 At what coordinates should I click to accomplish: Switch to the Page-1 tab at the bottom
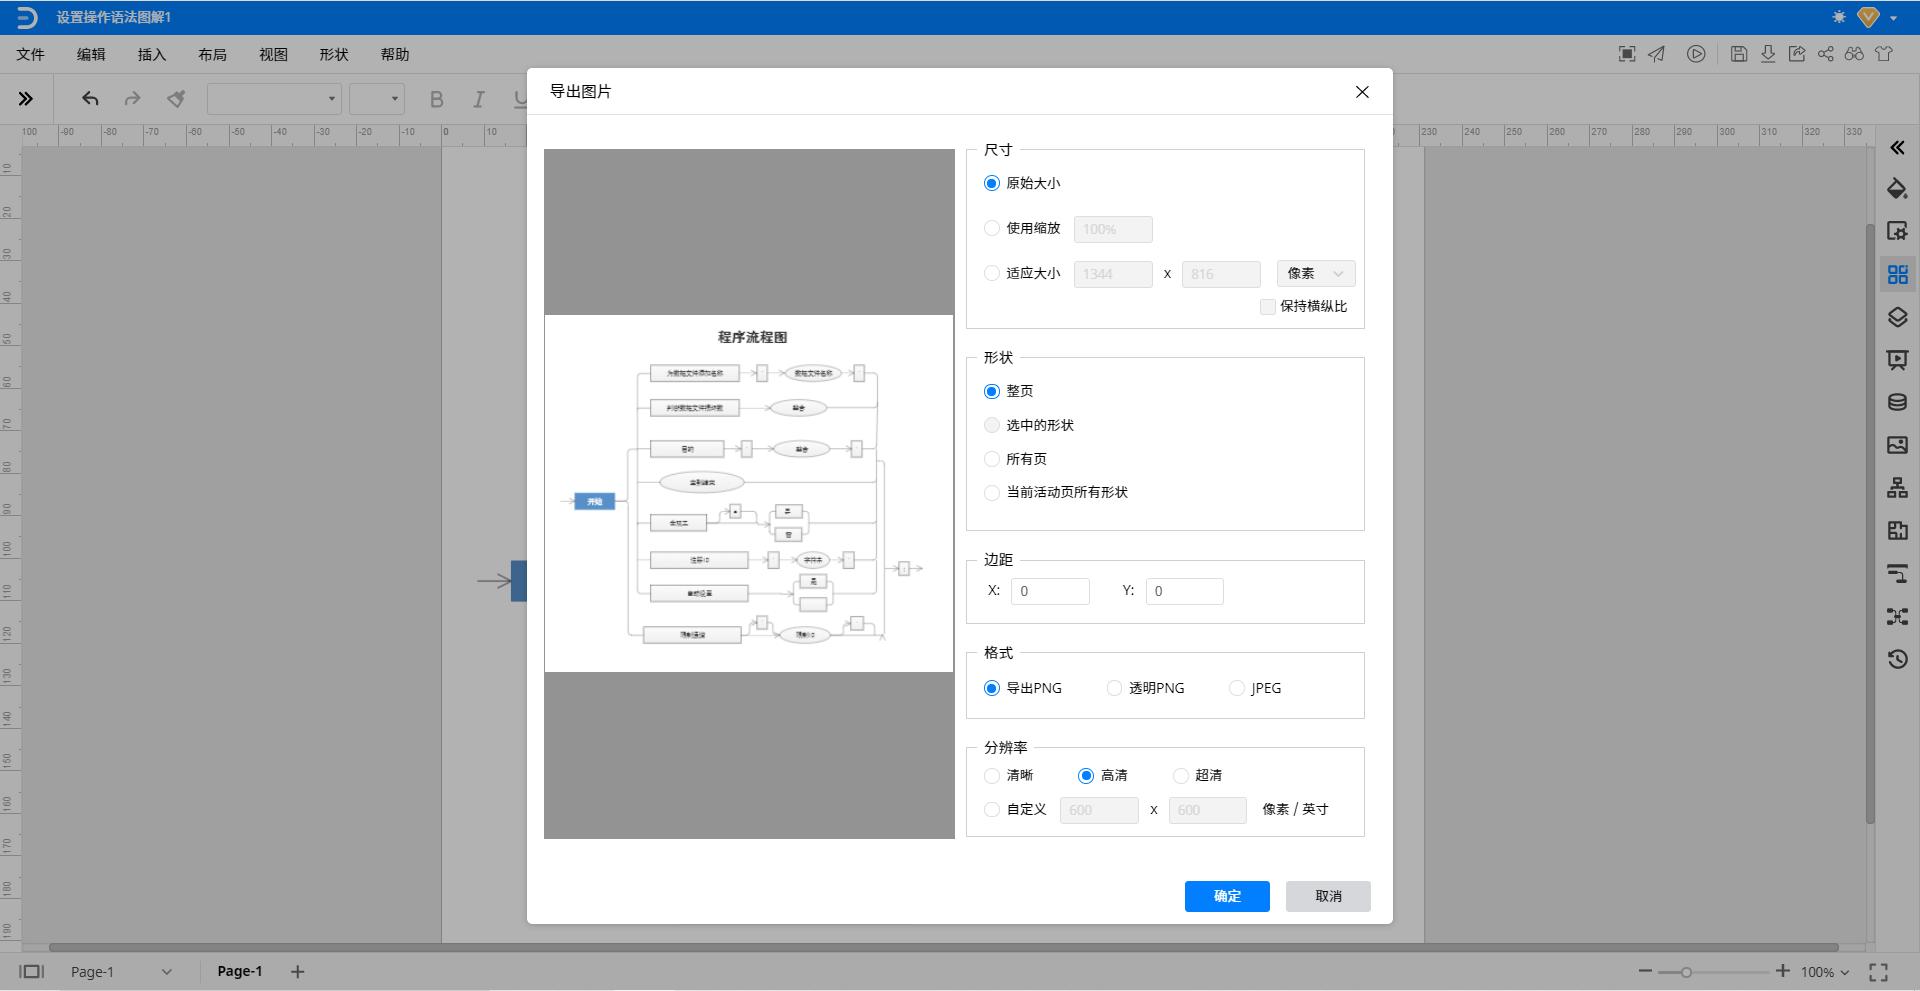click(x=239, y=971)
